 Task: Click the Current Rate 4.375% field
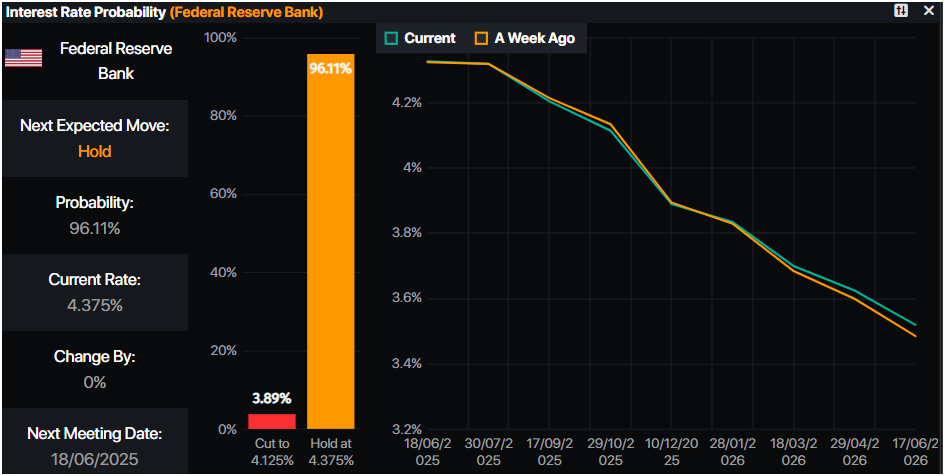tap(95, 292)
